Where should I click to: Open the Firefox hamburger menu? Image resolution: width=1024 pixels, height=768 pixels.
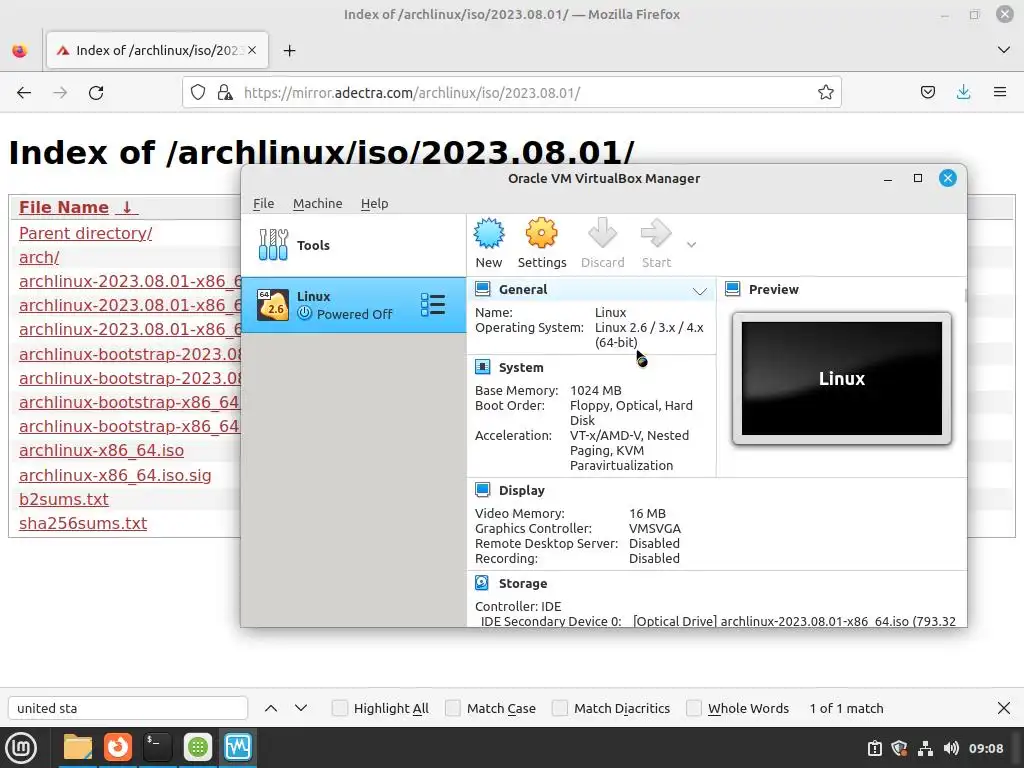point(1000,93)
